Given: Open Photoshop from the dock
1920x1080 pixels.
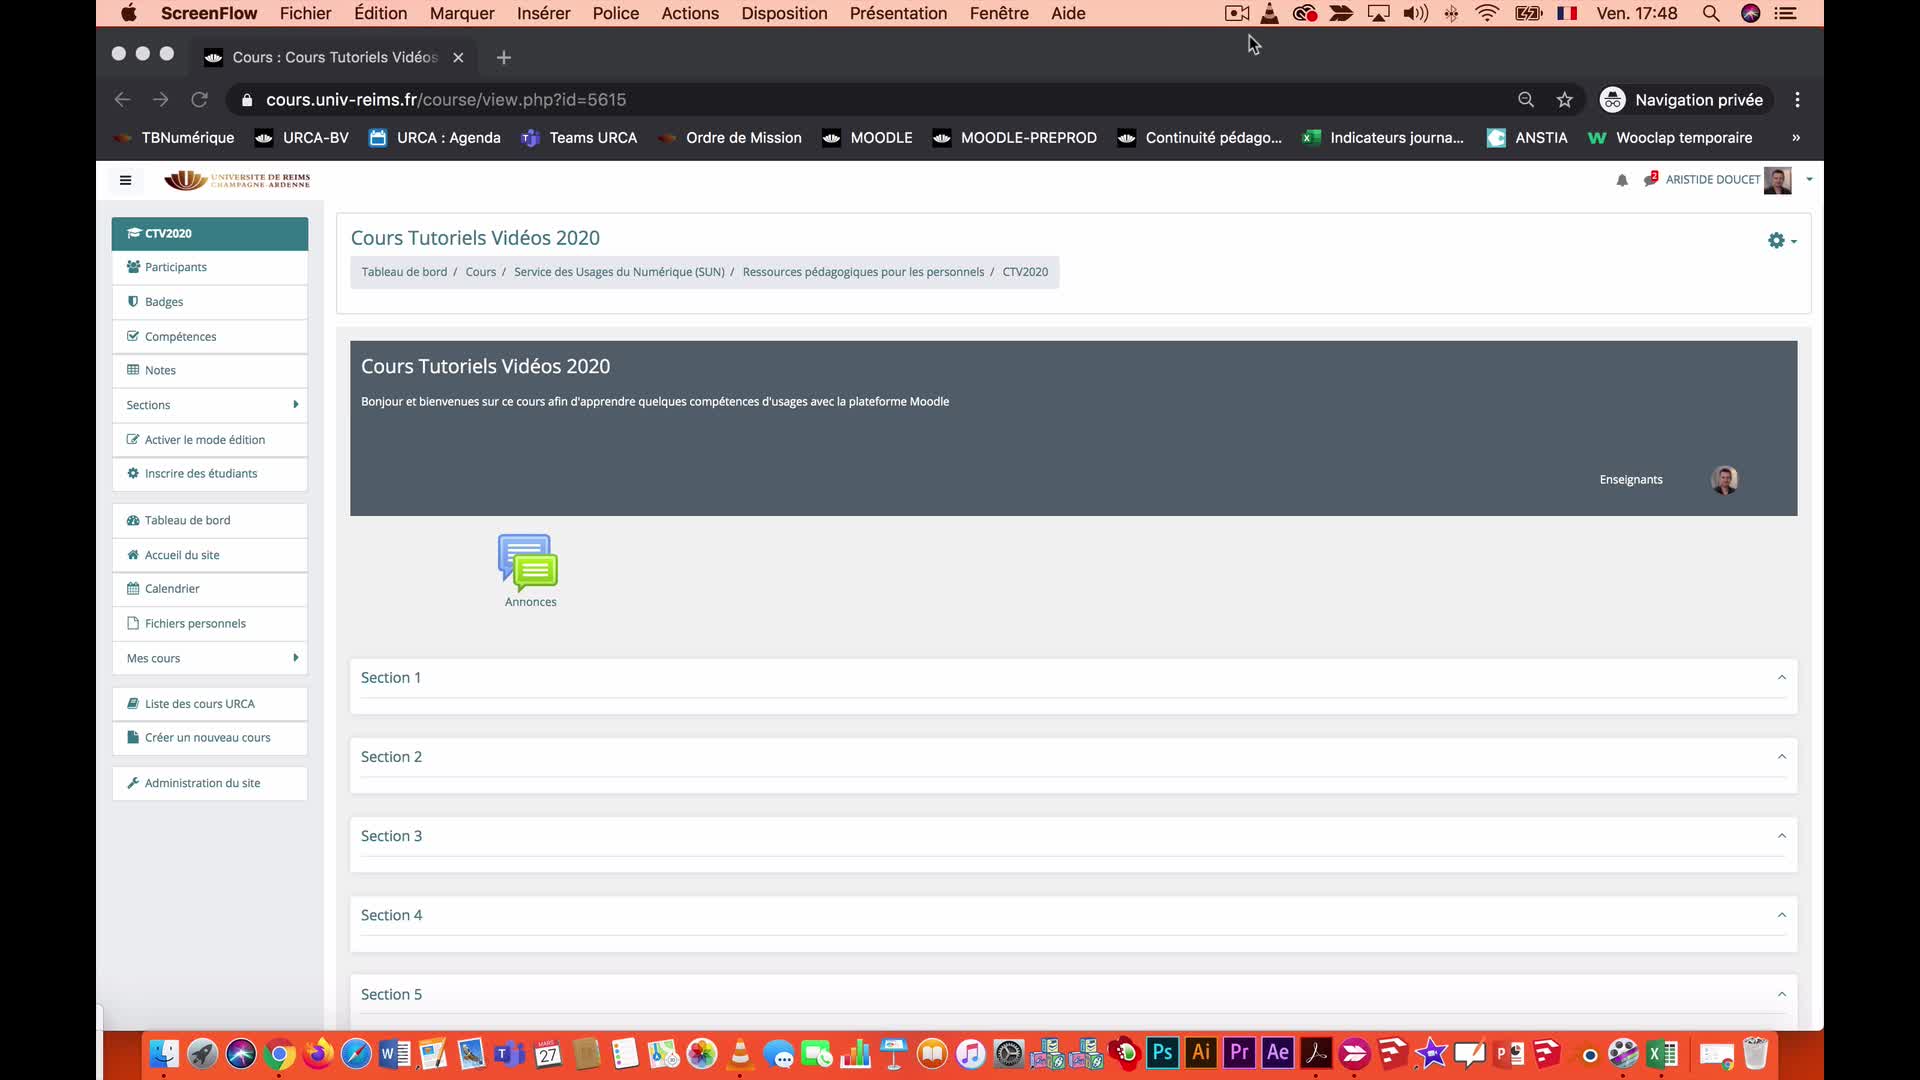Looking at the screenshot, I should 1162,1053.
